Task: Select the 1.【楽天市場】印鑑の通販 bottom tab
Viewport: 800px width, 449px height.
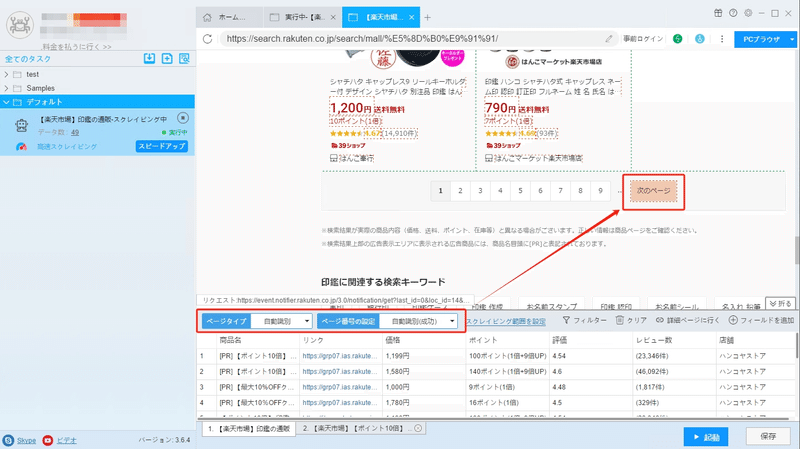Action: [249, 429]
